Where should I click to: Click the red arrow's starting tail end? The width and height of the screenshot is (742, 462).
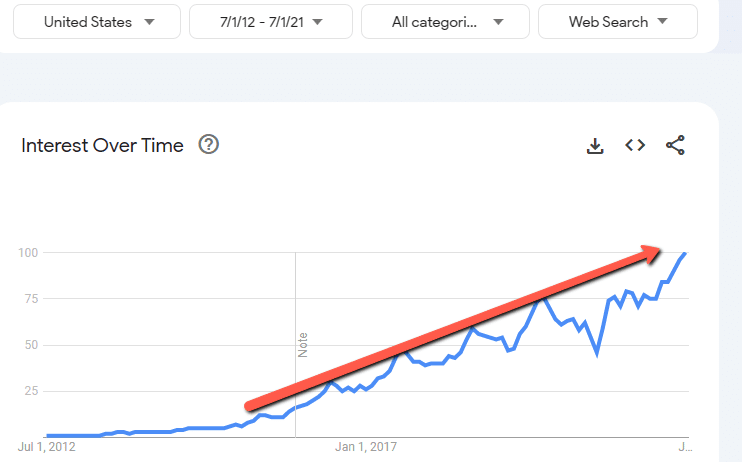click(249, 404)
